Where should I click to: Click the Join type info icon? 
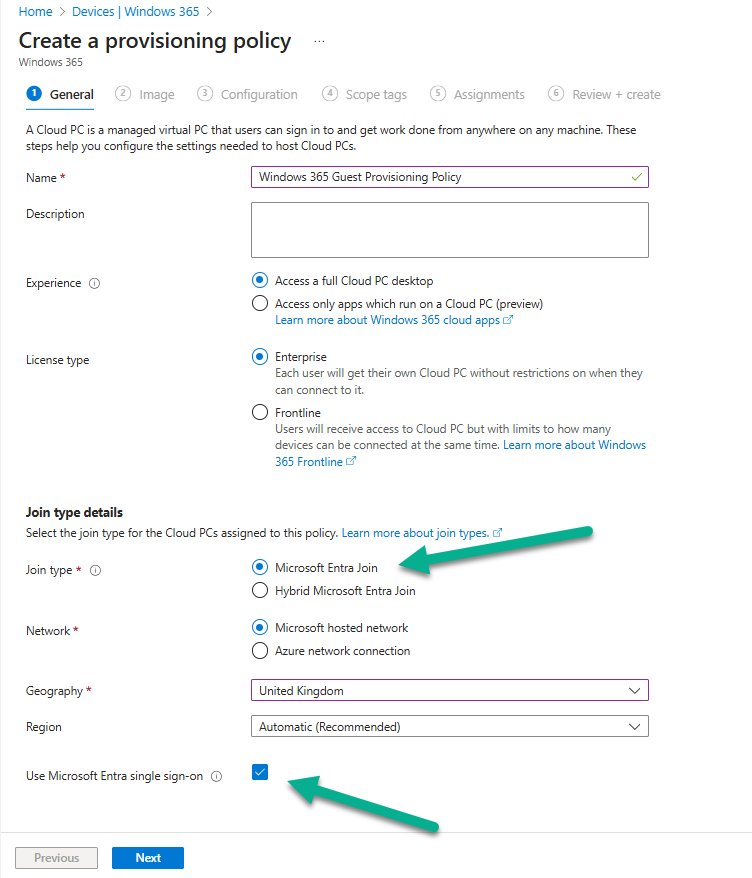pyautogui.click(x=96, y=571)
